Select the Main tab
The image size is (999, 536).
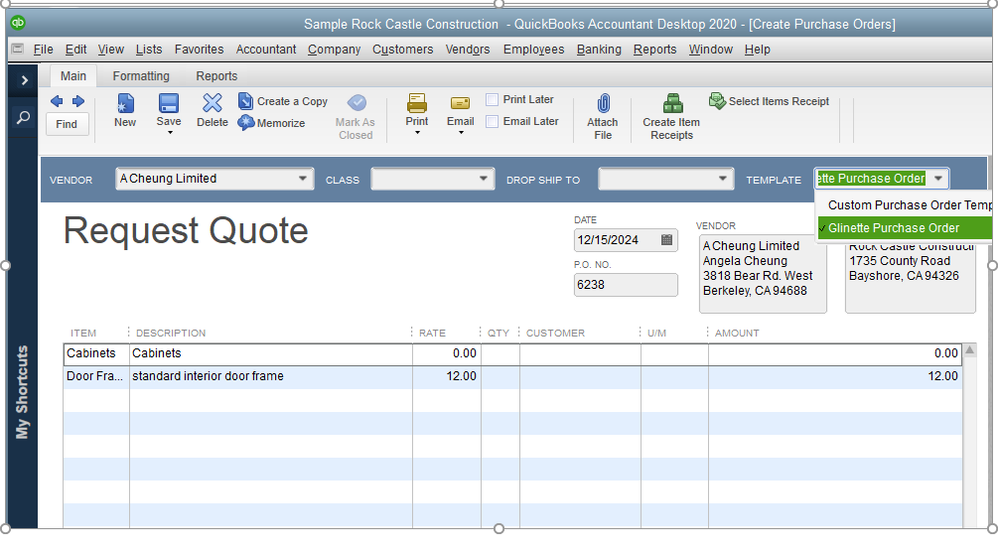(x=73, y=76)
